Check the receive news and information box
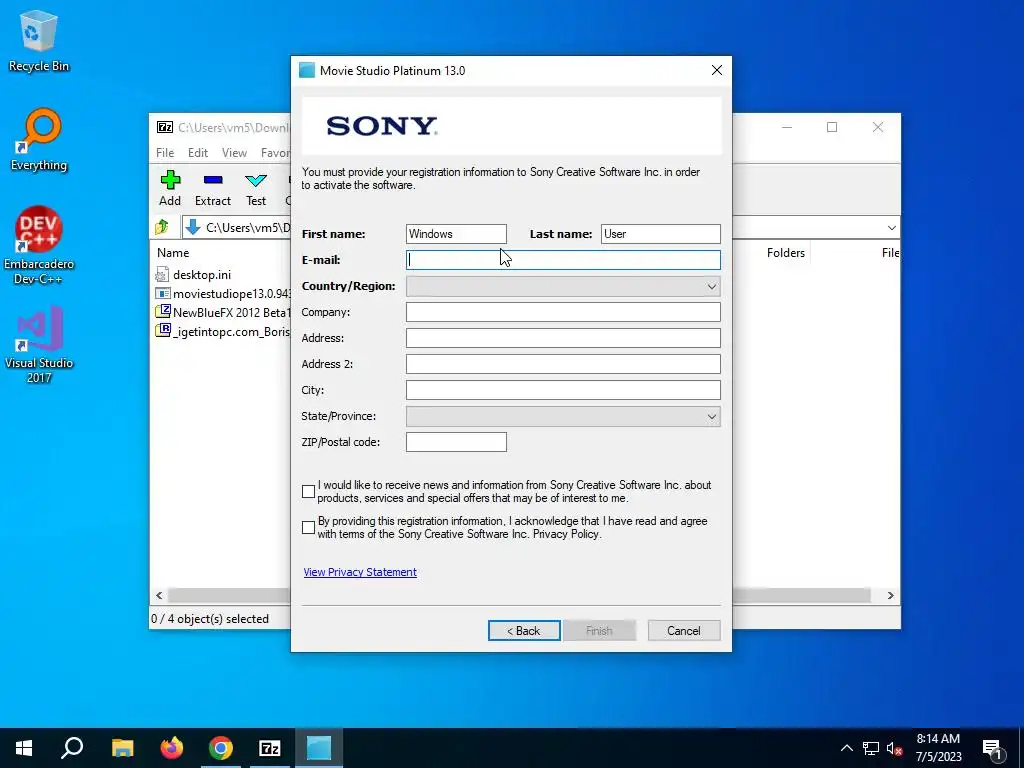The image size is (1024, 768). (x=308, y=491)
